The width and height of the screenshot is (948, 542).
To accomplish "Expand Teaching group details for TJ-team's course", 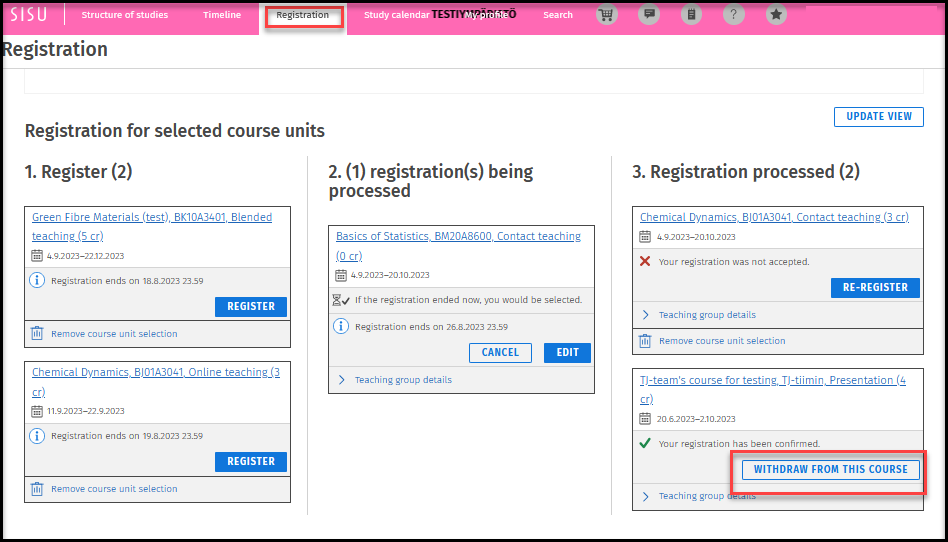I will click(706, 496).
